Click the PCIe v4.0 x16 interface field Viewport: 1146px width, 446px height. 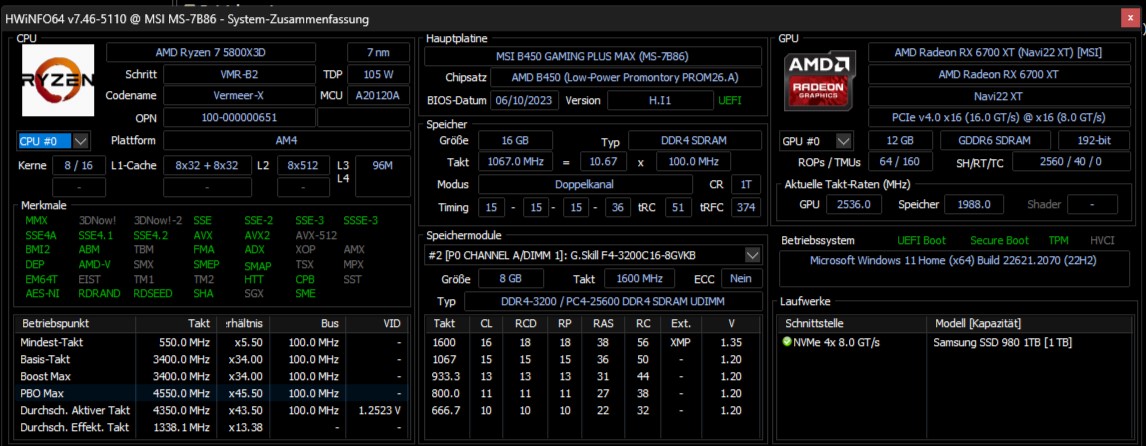coord(998,117)
